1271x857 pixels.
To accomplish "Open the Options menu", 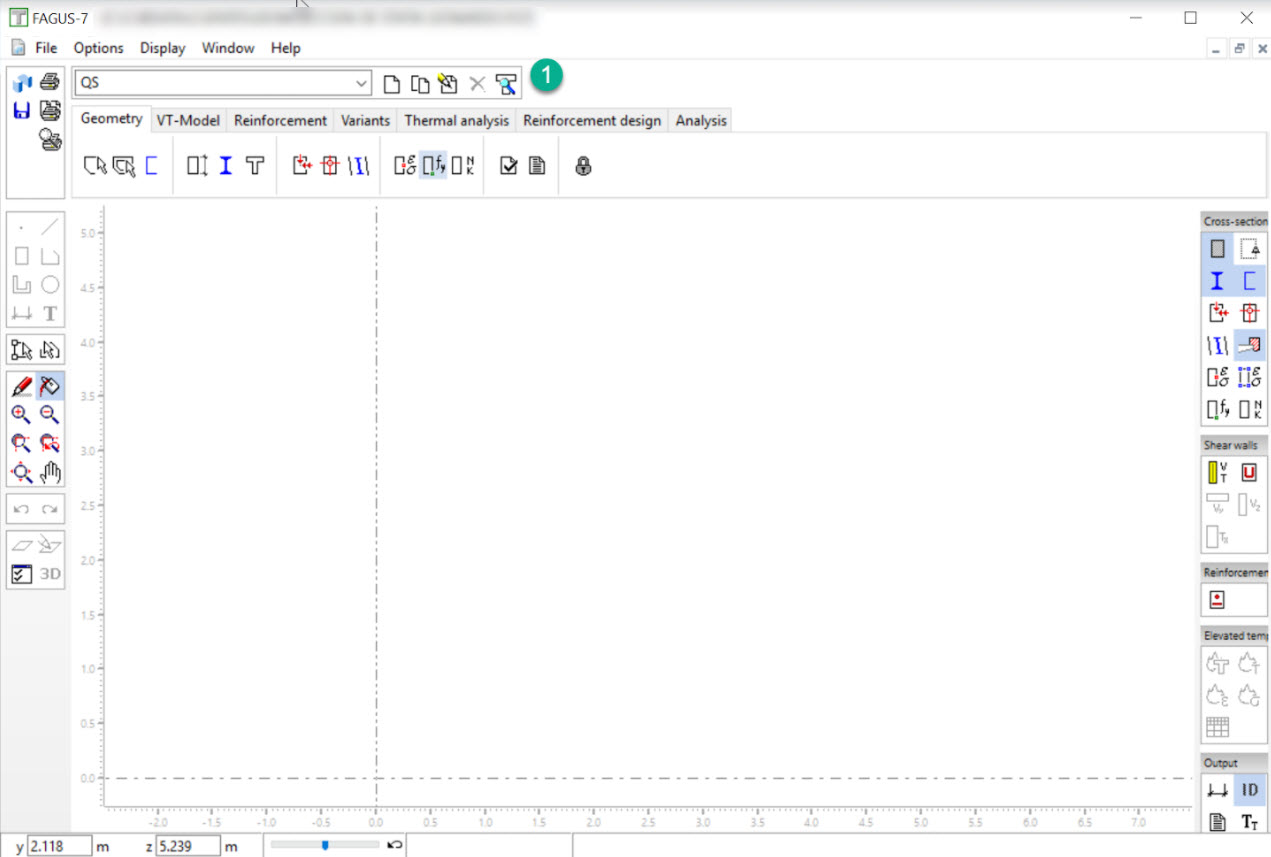I will pyautogui.click(x=98, y=48).
